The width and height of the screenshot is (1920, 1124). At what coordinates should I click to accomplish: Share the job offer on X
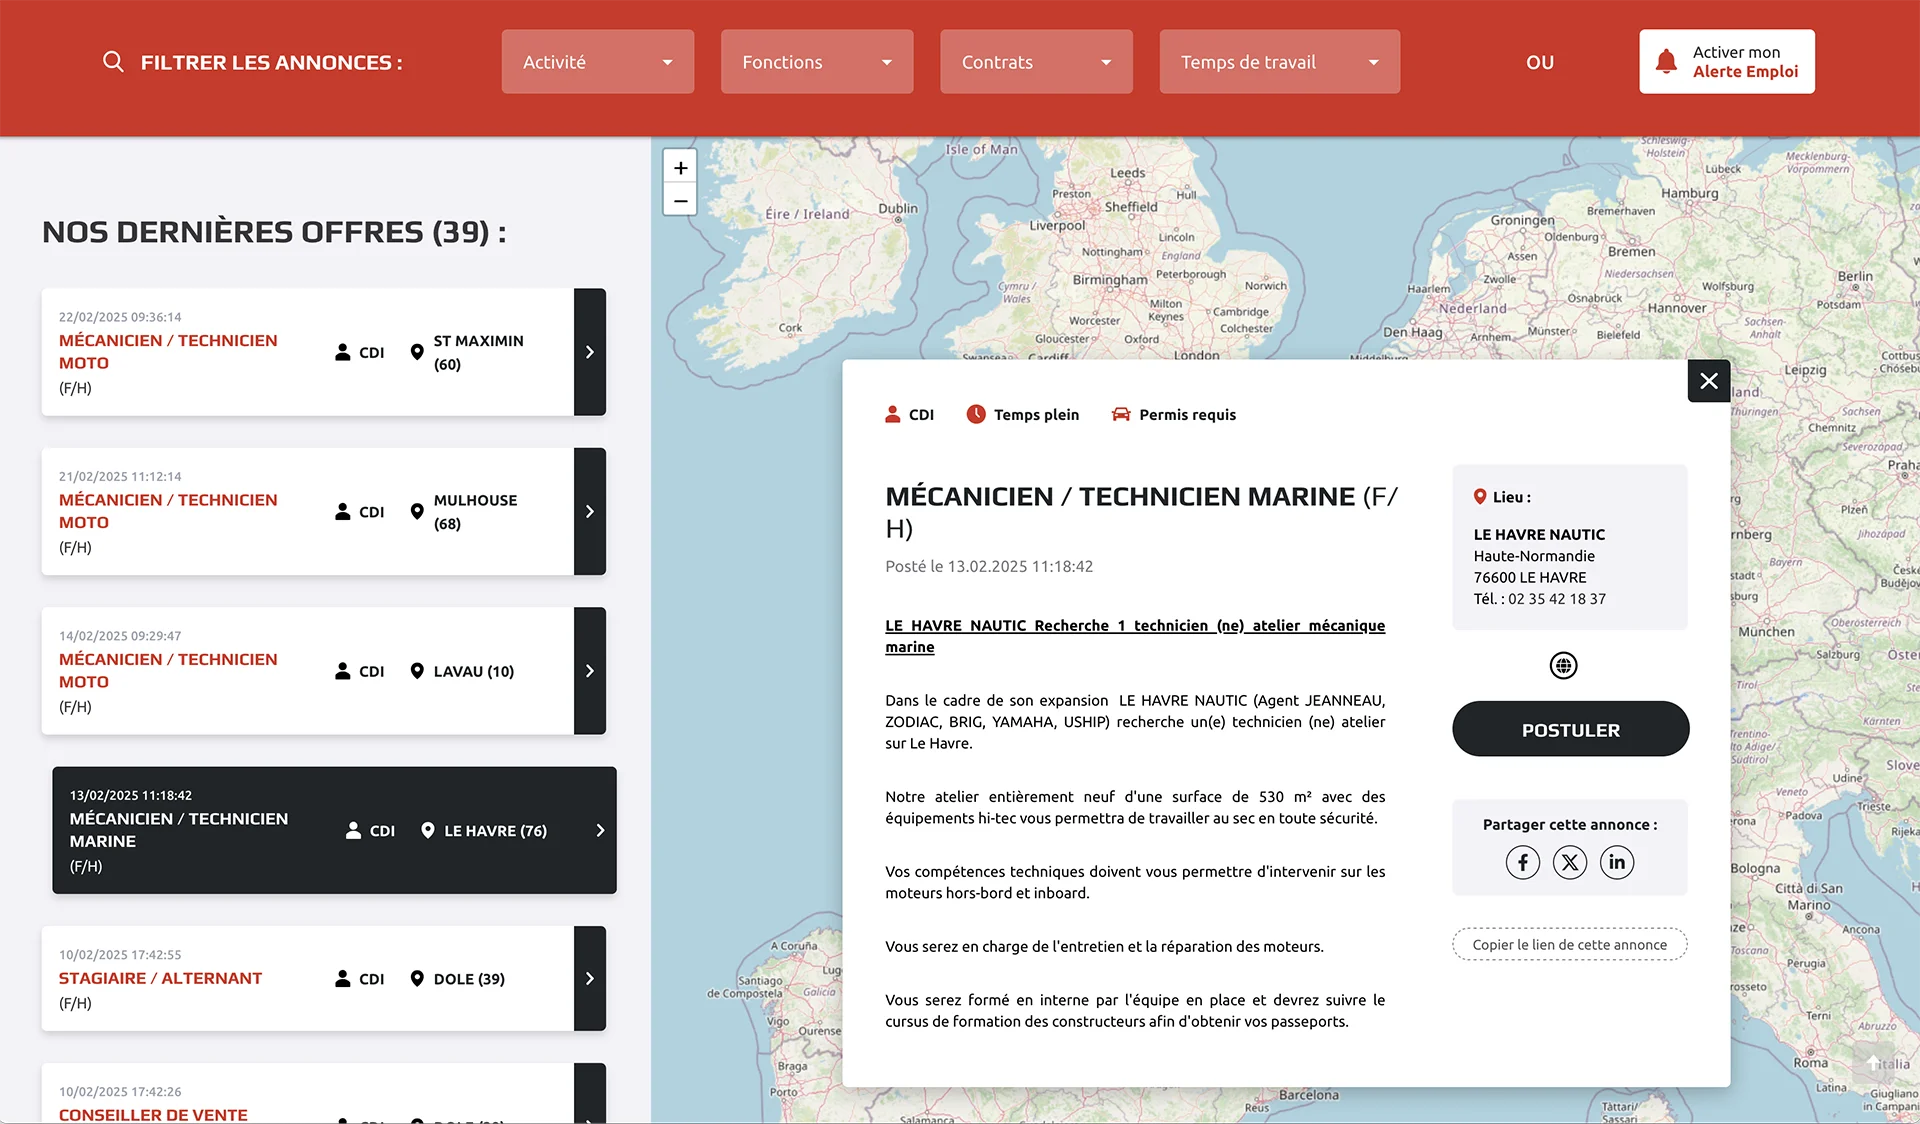tap(1569, 862)
